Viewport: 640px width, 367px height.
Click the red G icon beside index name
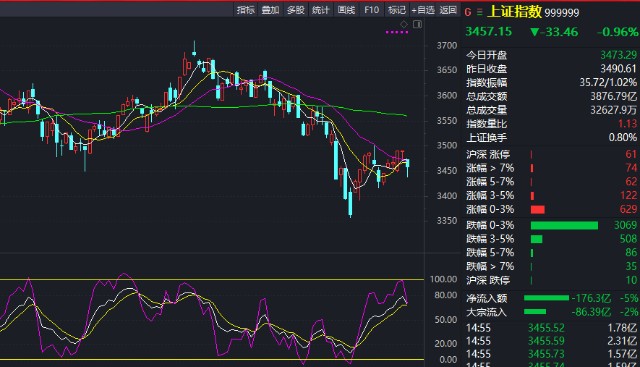468,12
